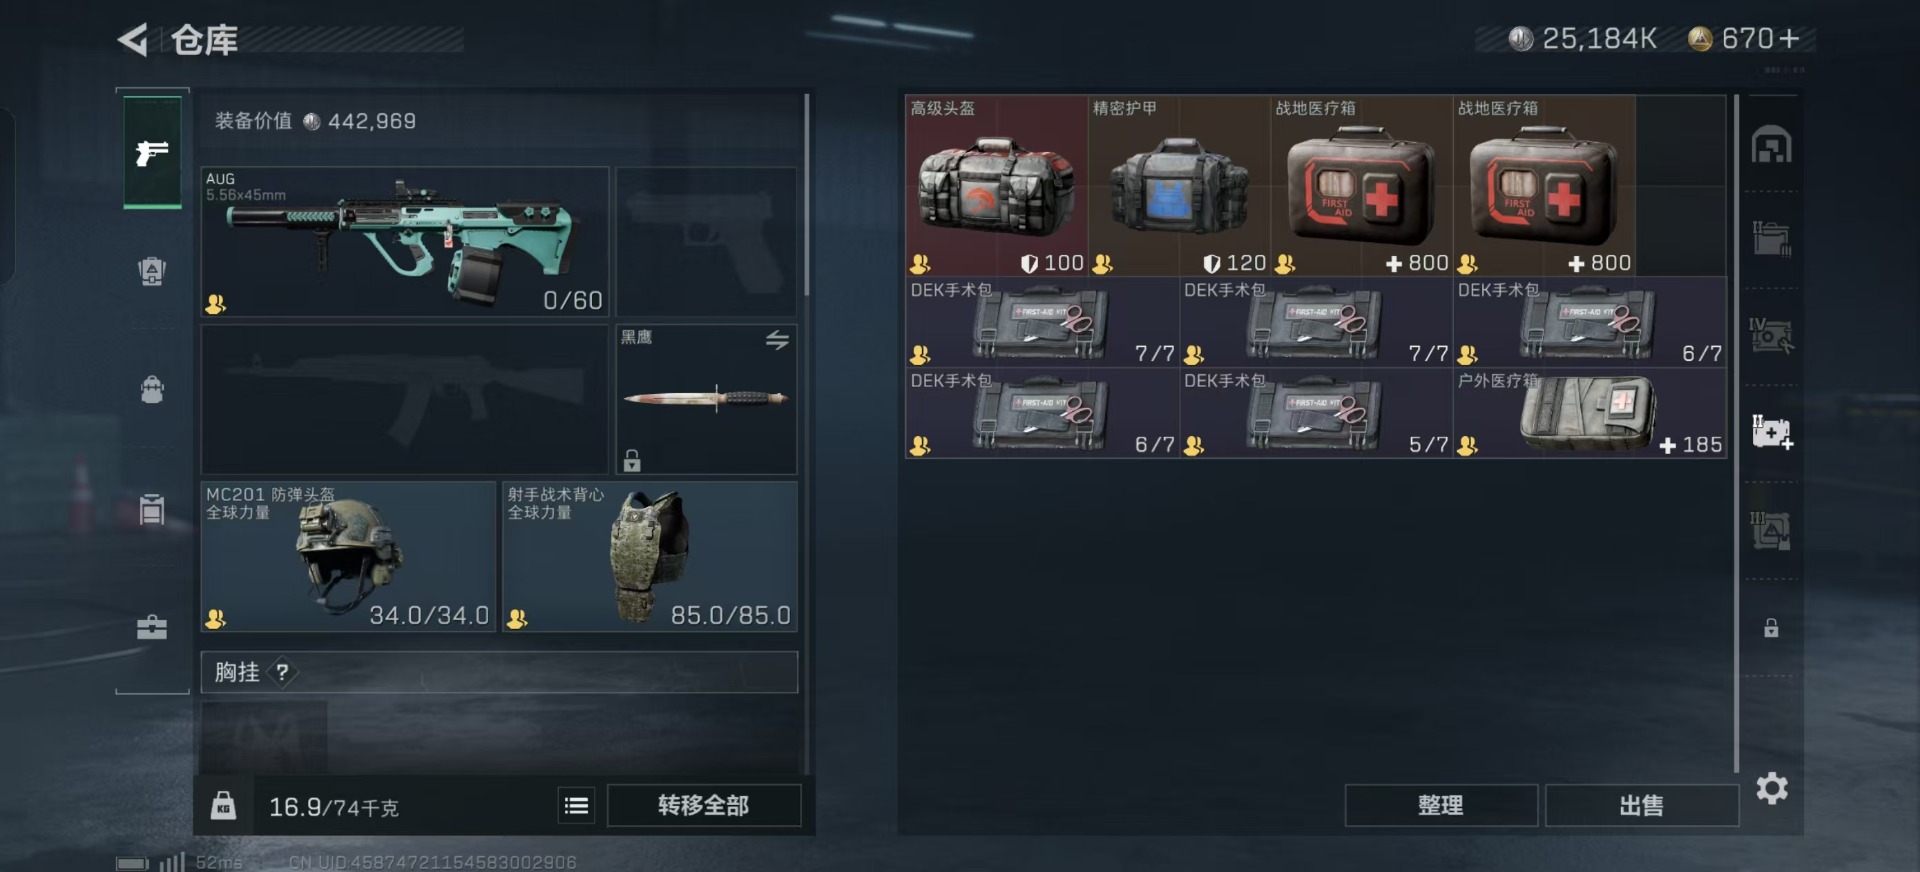The width and height of the screenshot is (1920, 872).
Task: Select the weapons pistol tab in sidebar
Action: pyautogui.click(x=152, y=152)
